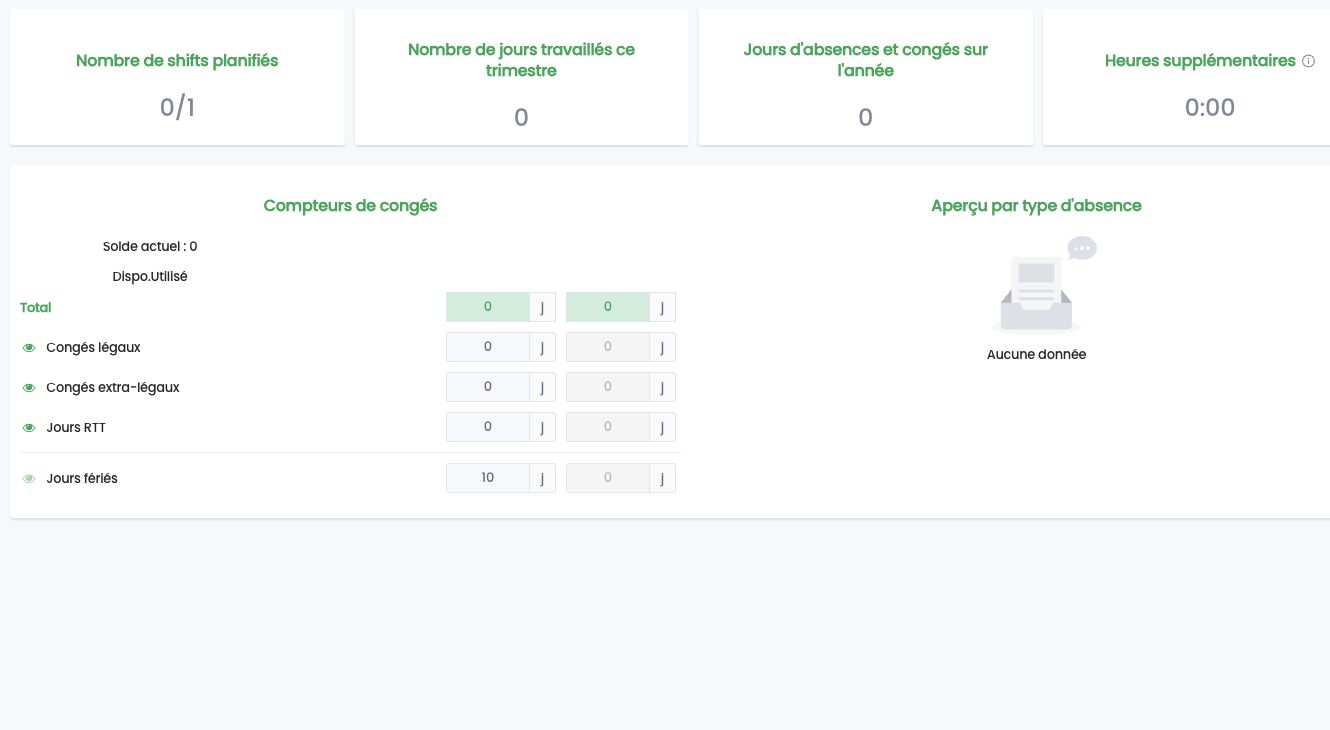Click the Solde actuel : 0 text

coord(150,247)
